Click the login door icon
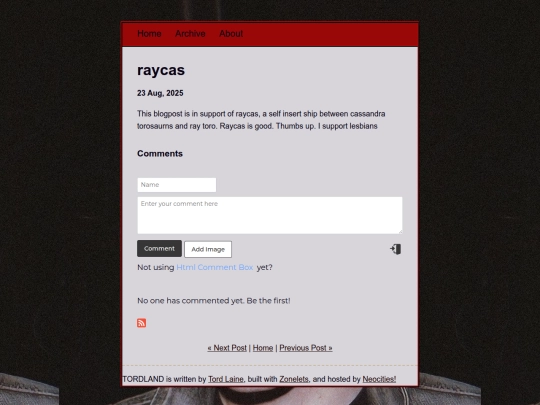540x405 pixels. [396, 249]
